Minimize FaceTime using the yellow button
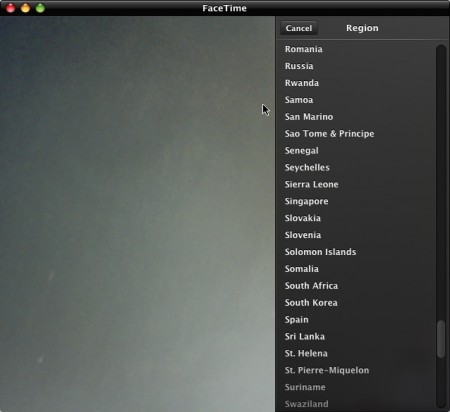 point(25,8)
